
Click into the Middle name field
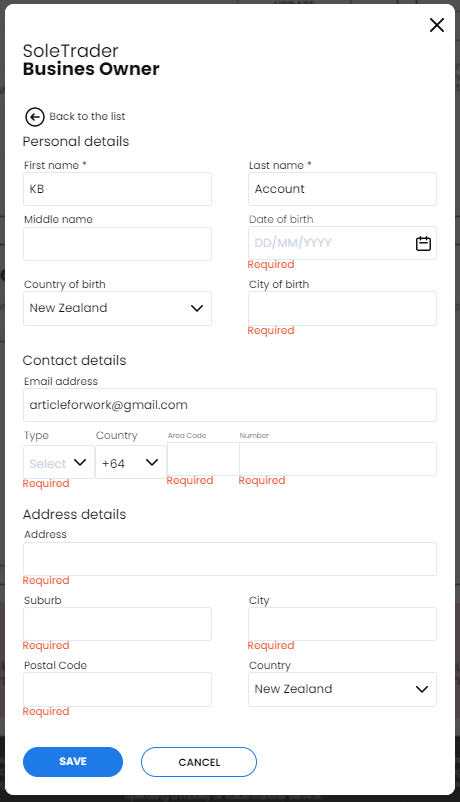click(x=117, y=244)
